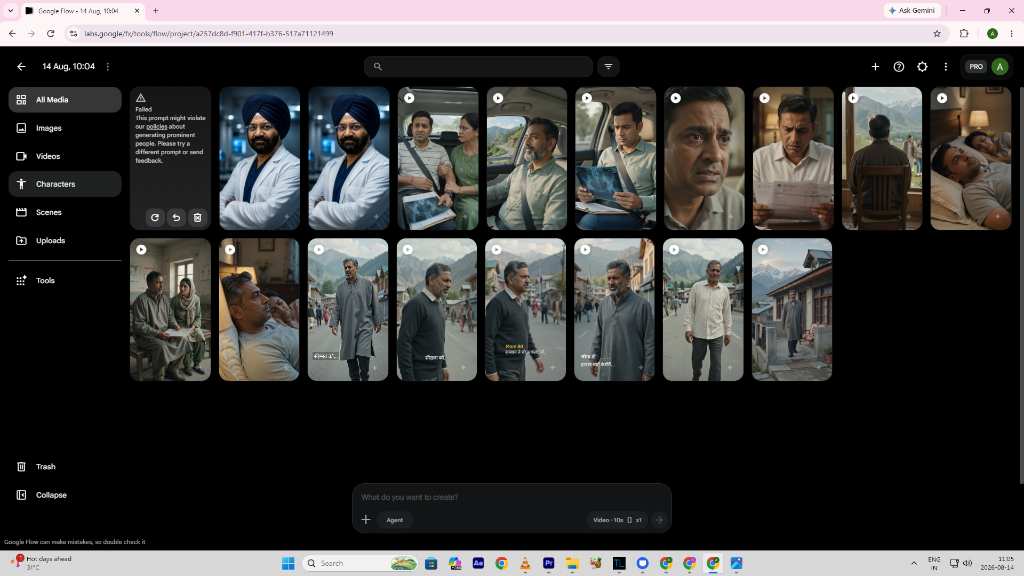Open the top-right vertical dots menu
Image resolution: width=1024 pixels, height=576 pixels.
coord(946,67)
